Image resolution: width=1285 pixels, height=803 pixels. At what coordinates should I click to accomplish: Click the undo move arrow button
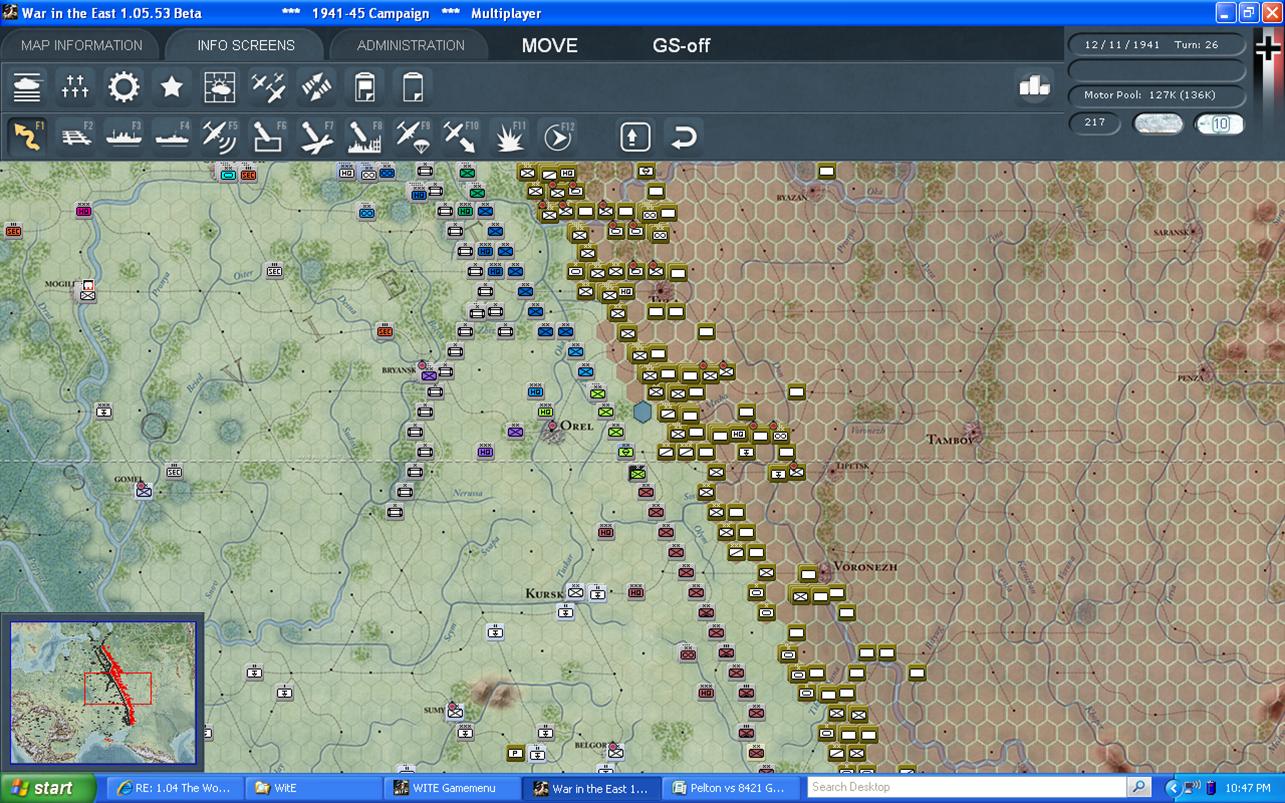click(x=683, y=137)
